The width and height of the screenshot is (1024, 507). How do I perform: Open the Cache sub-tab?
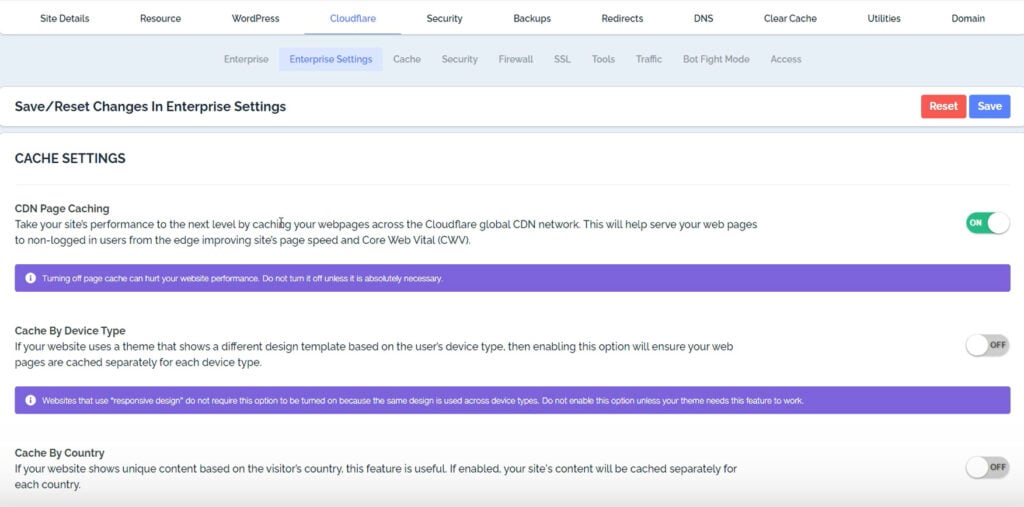pos(407,59)
